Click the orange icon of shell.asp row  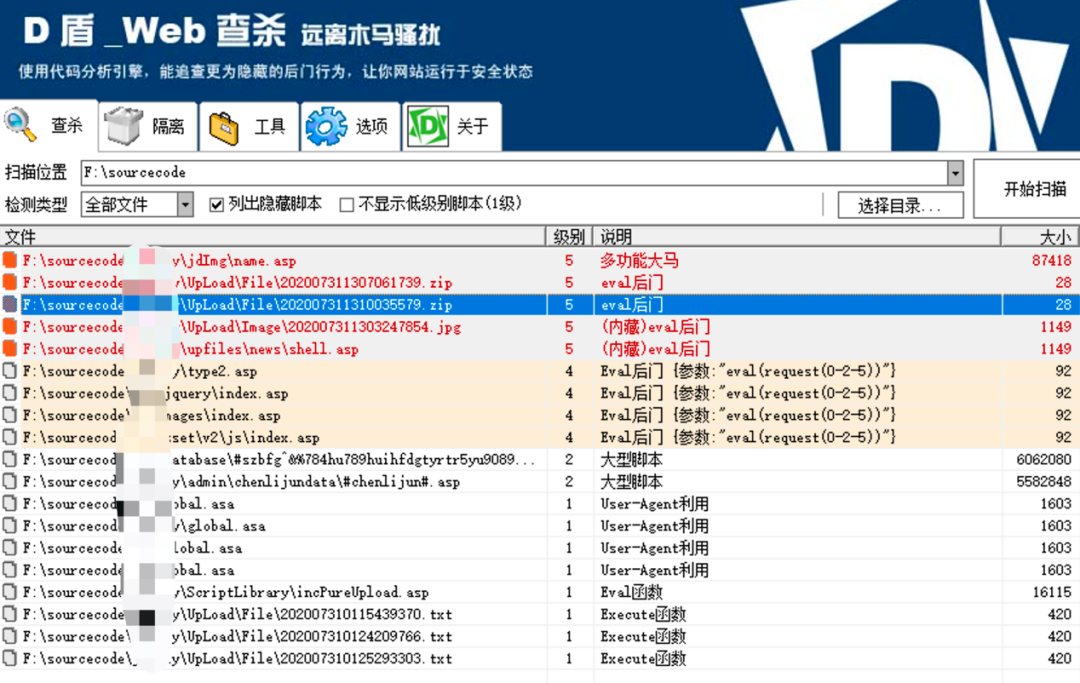10,348
